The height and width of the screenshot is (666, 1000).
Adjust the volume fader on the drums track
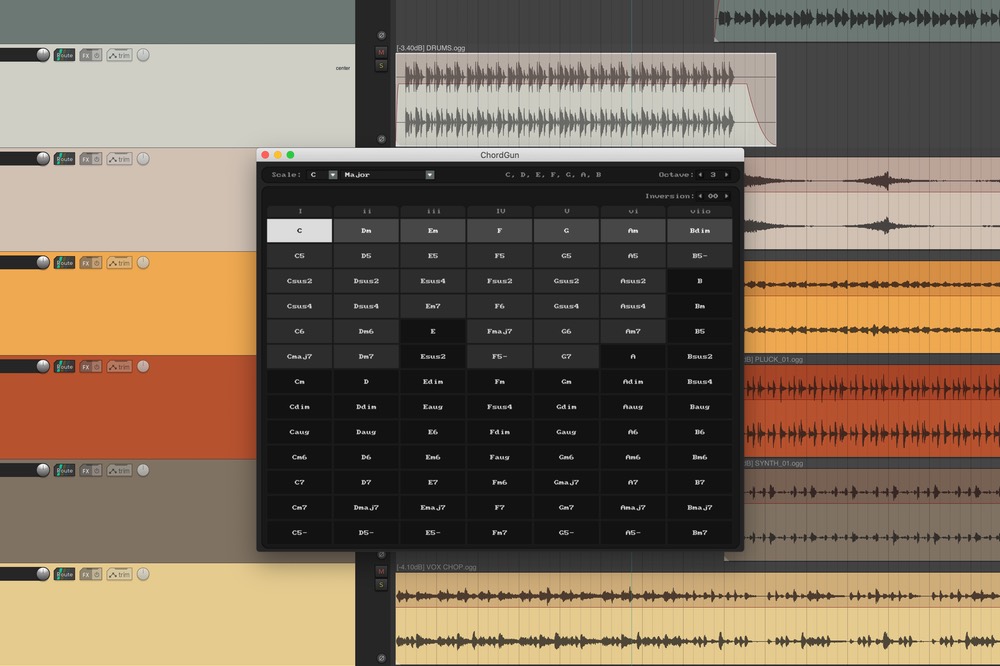pyautogui.click(x=43, y=55)
